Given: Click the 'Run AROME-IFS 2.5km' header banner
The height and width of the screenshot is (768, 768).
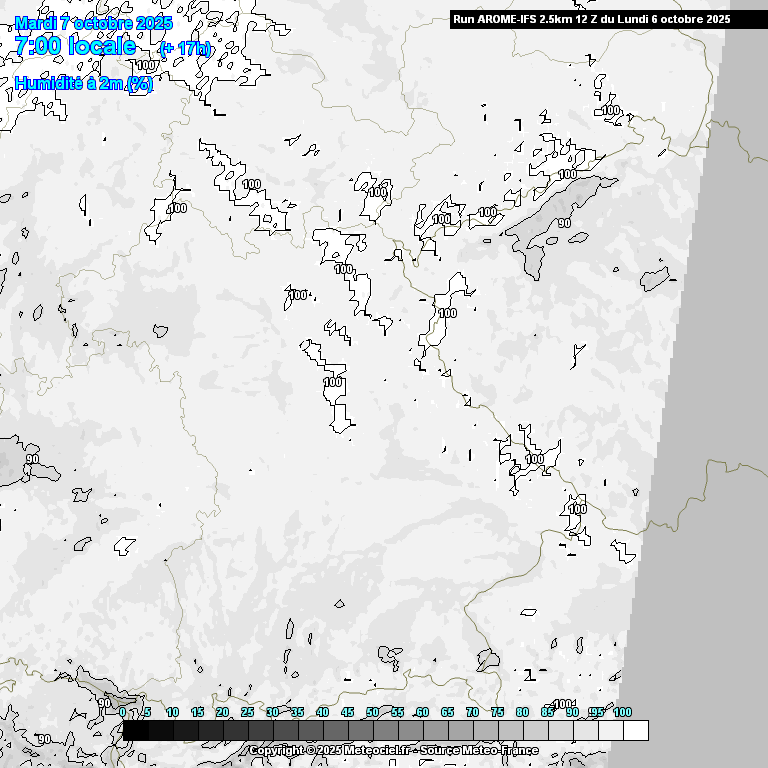Looking at the screenshot, I should pyautogui.click(x=591, y=19).
